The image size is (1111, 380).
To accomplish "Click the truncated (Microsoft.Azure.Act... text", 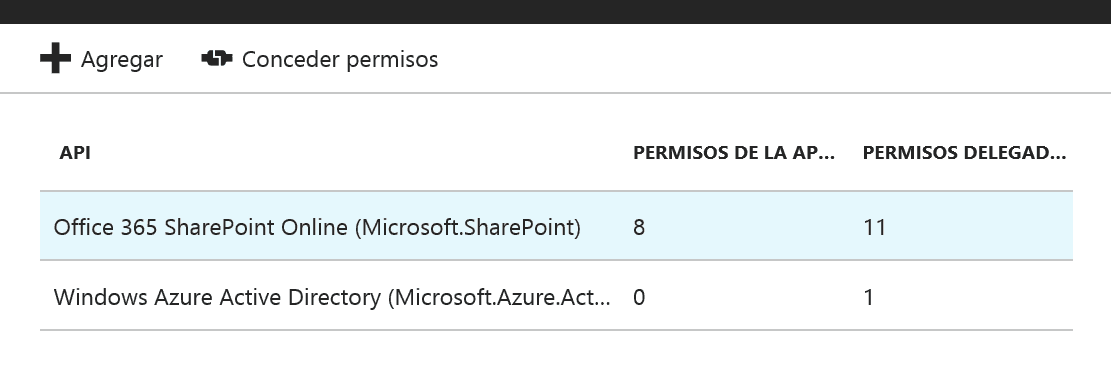I will click(x=500, y=297).
